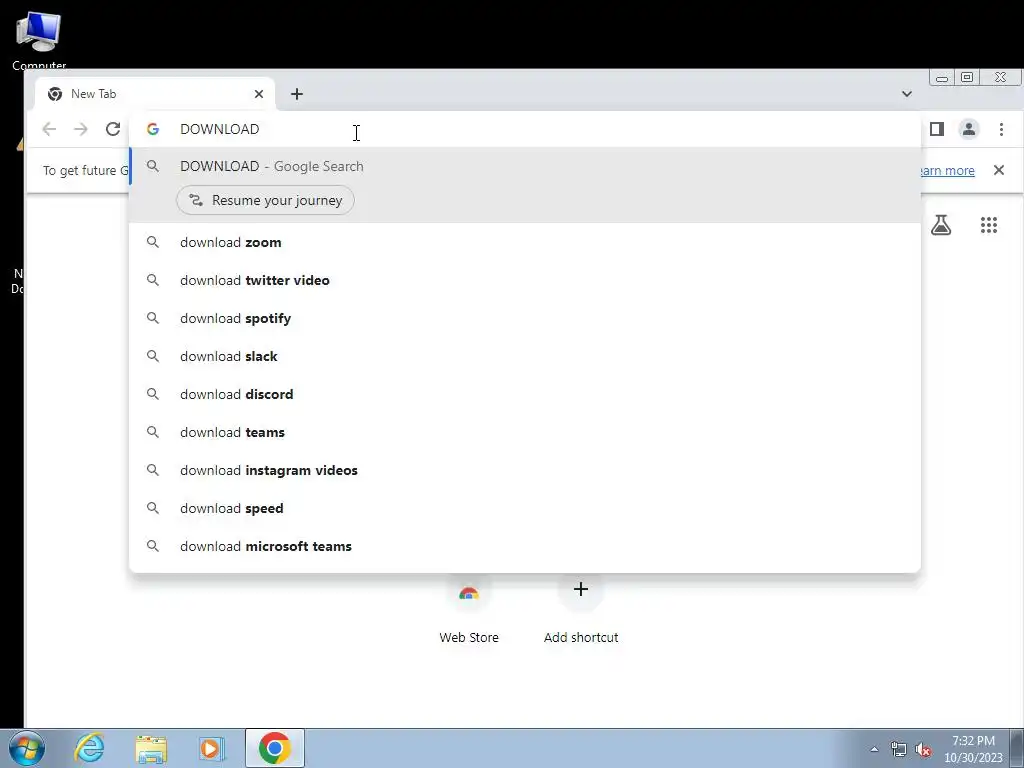Click the address bar input containing DOWNLOAD
The image size is (1024, 768).
click(525, 129)
